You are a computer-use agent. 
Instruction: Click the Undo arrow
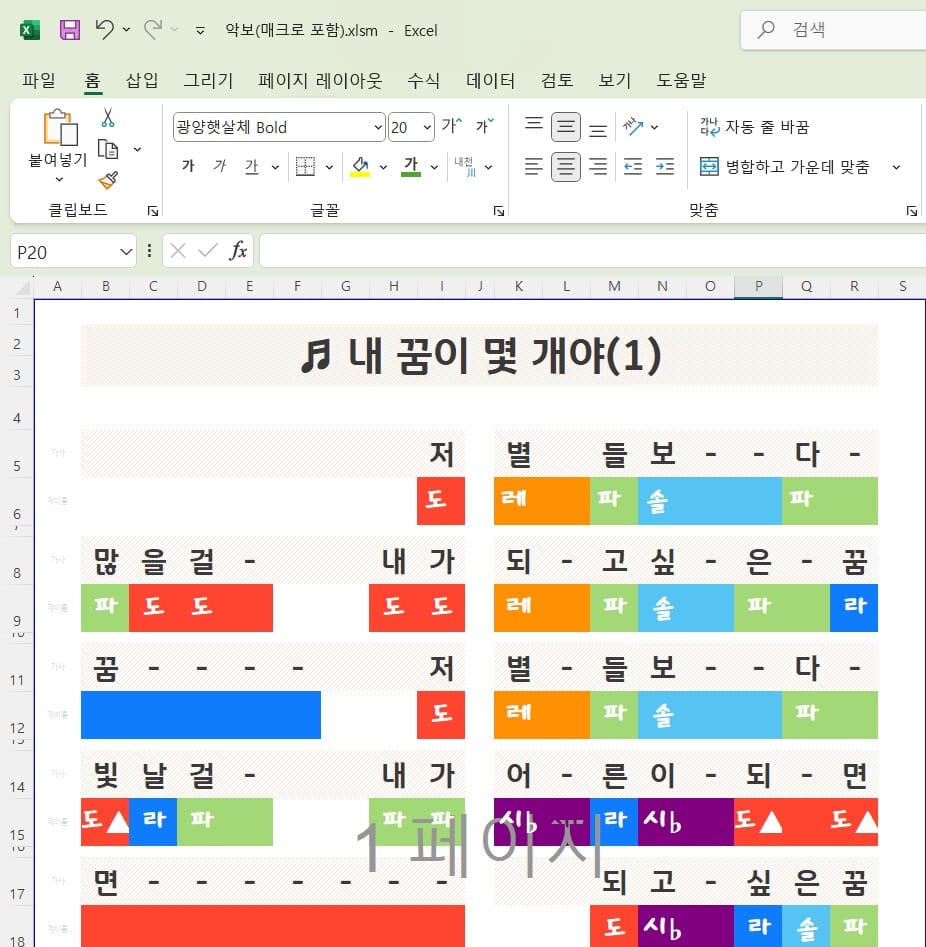point(104,30)
